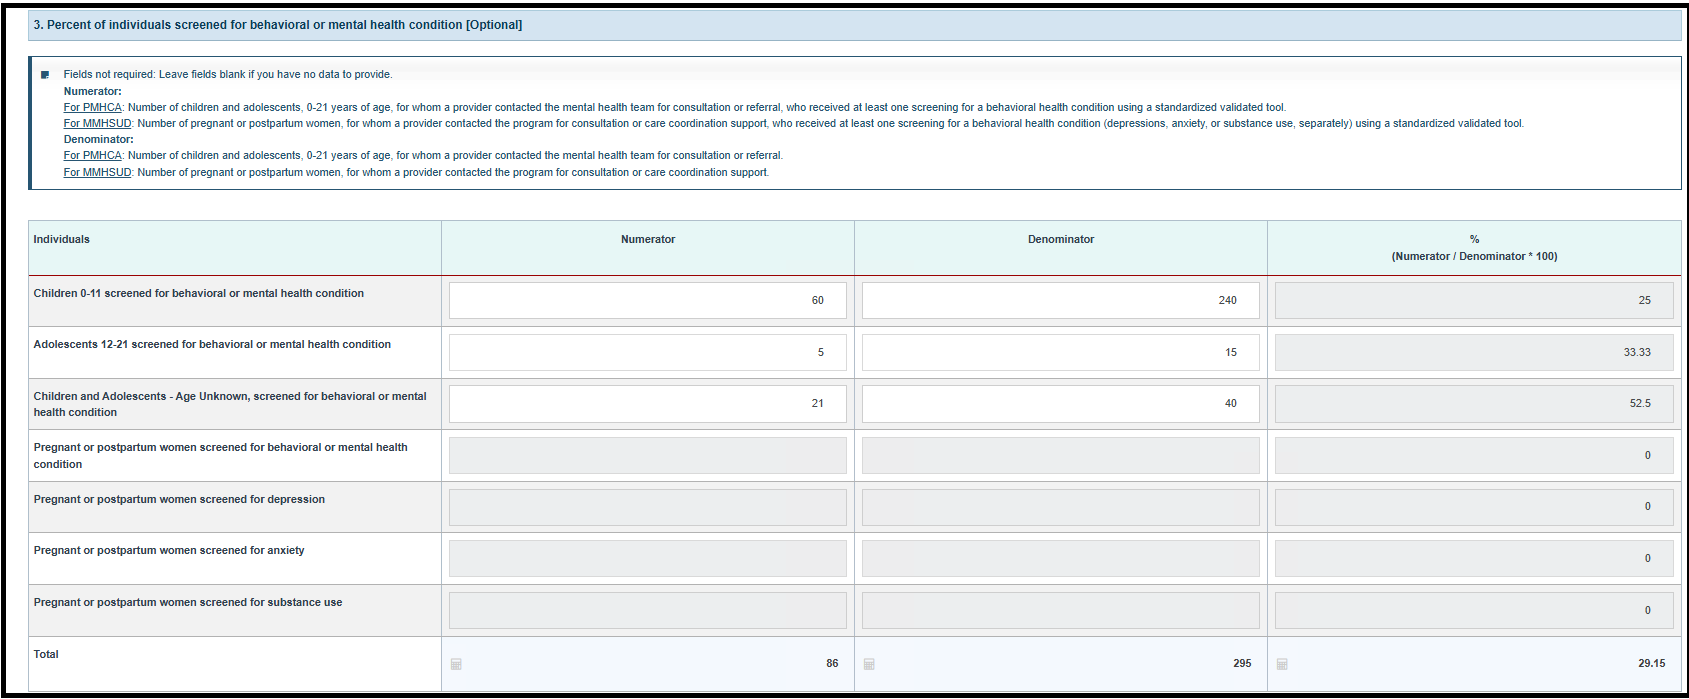Click the 'Numerator' column header
The image size is (1689, 699).
point(648,239)
